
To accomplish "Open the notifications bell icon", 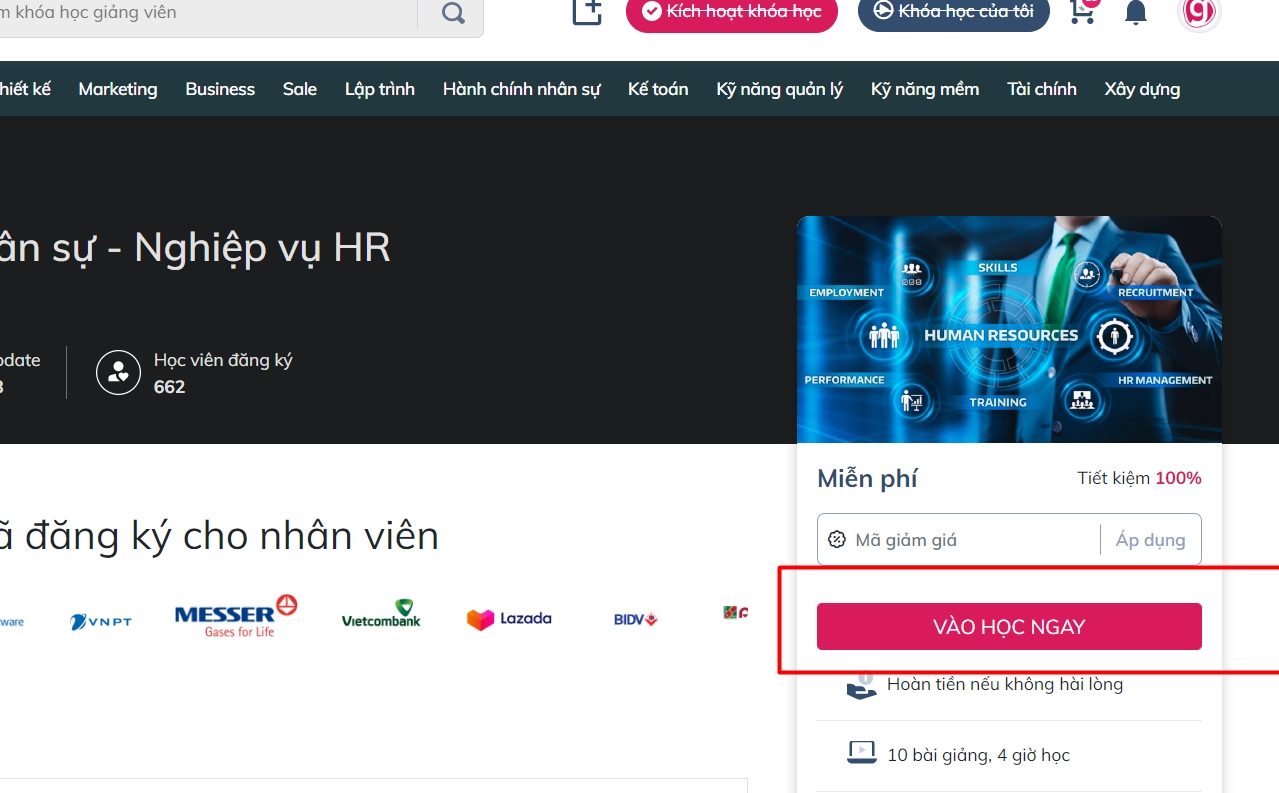I will point(1135,12).
